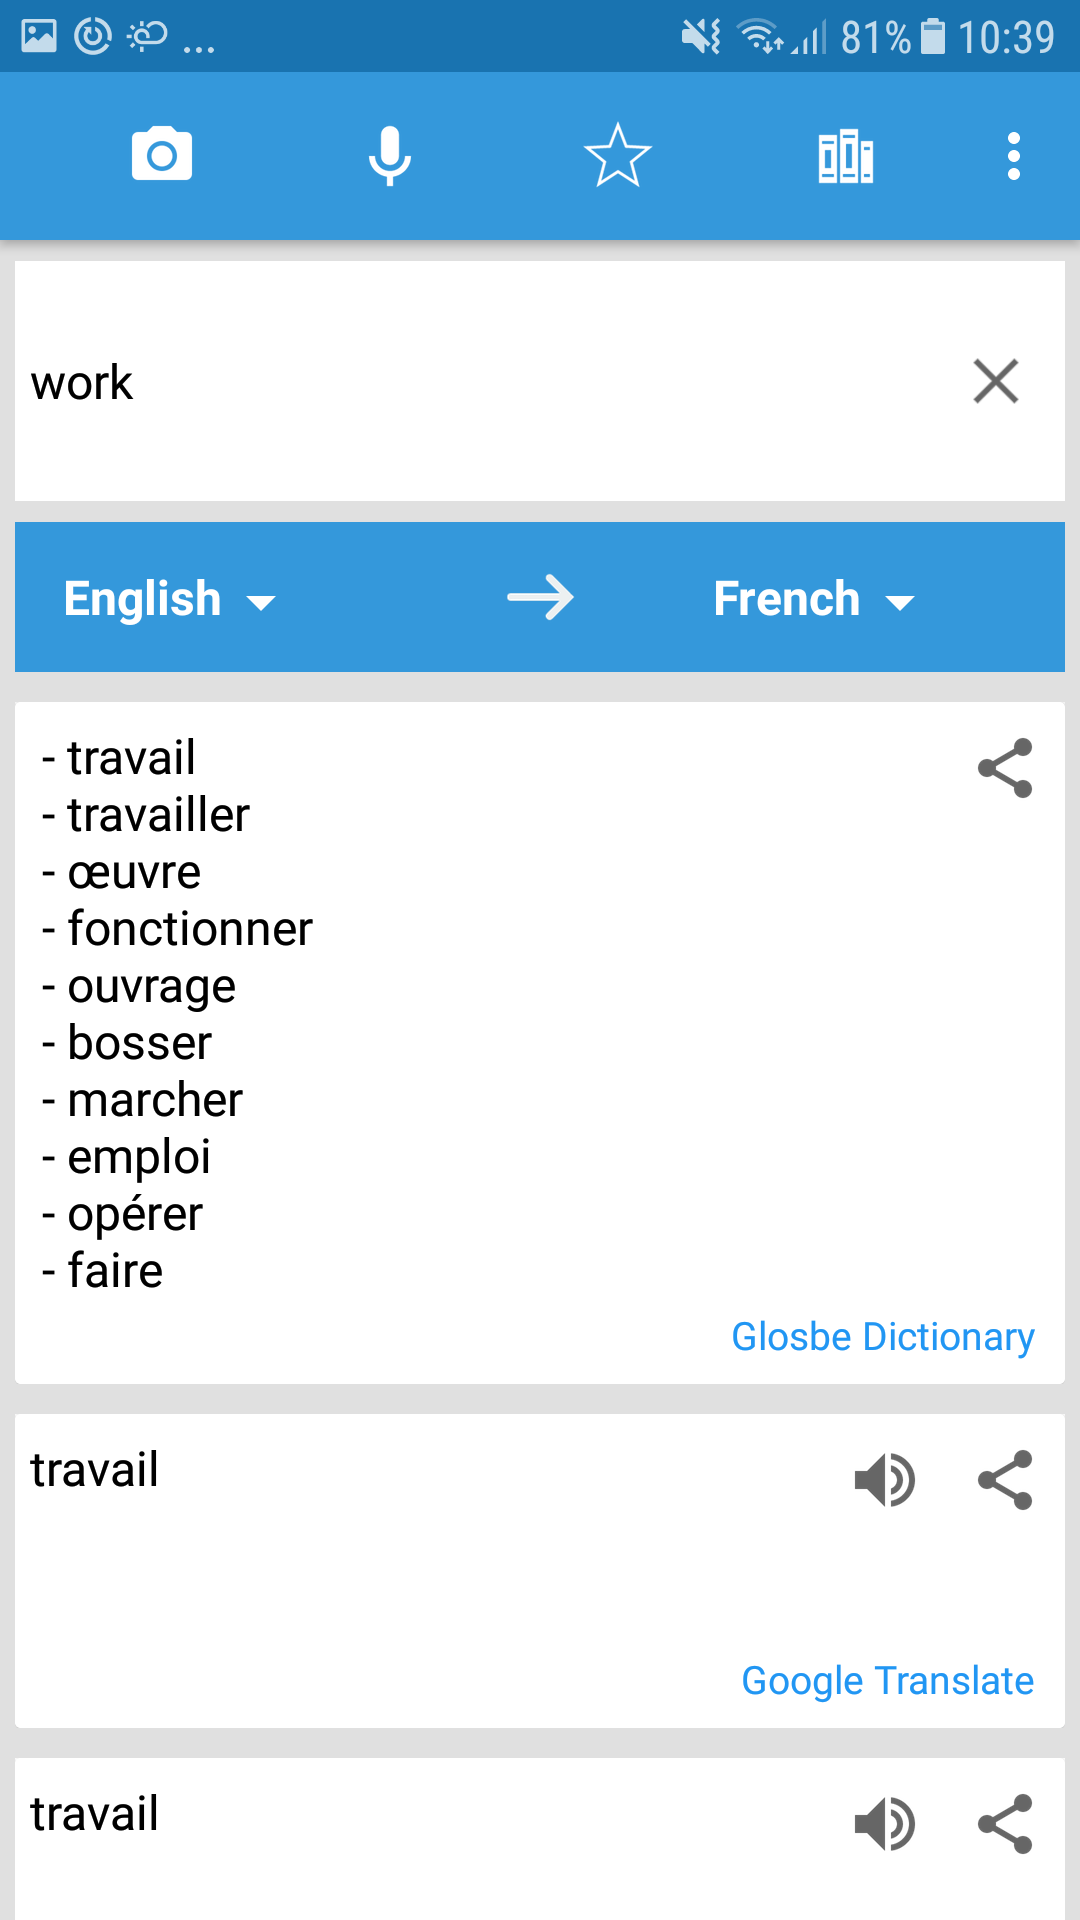Share the Google Translate travail result
Screen dimensions: 1080x1920
point(1005,1480)
